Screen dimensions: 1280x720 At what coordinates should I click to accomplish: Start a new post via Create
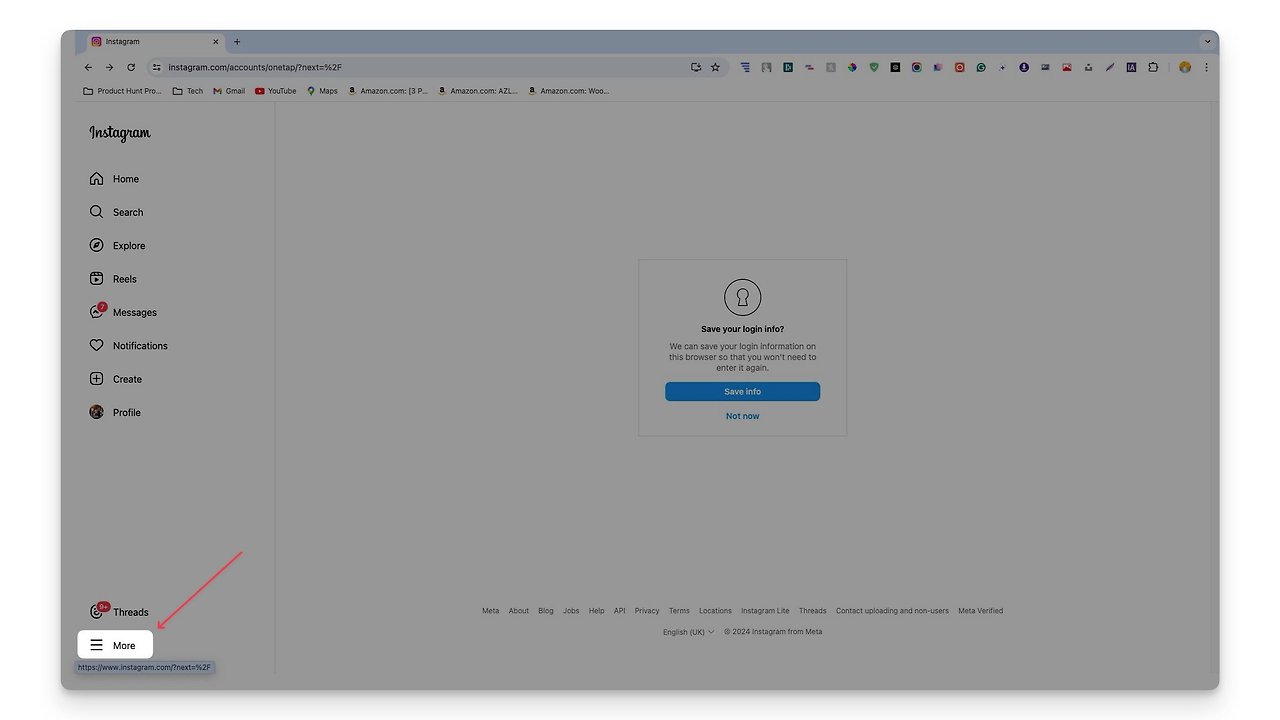click(116, 379)
